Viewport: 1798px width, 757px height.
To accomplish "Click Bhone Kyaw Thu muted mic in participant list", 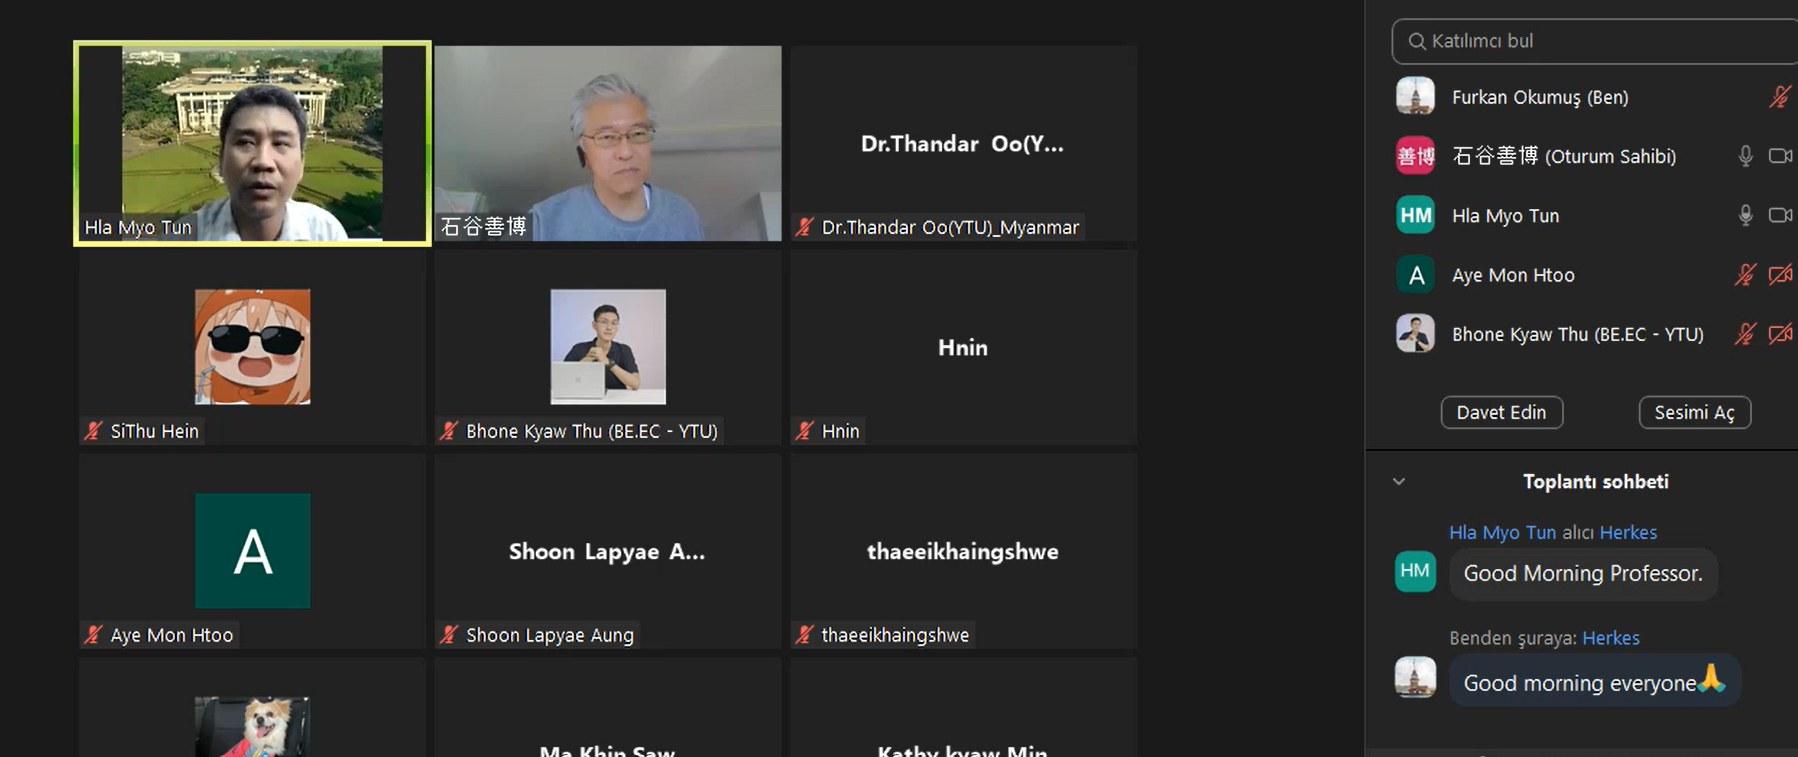I will coord(1745,334).
